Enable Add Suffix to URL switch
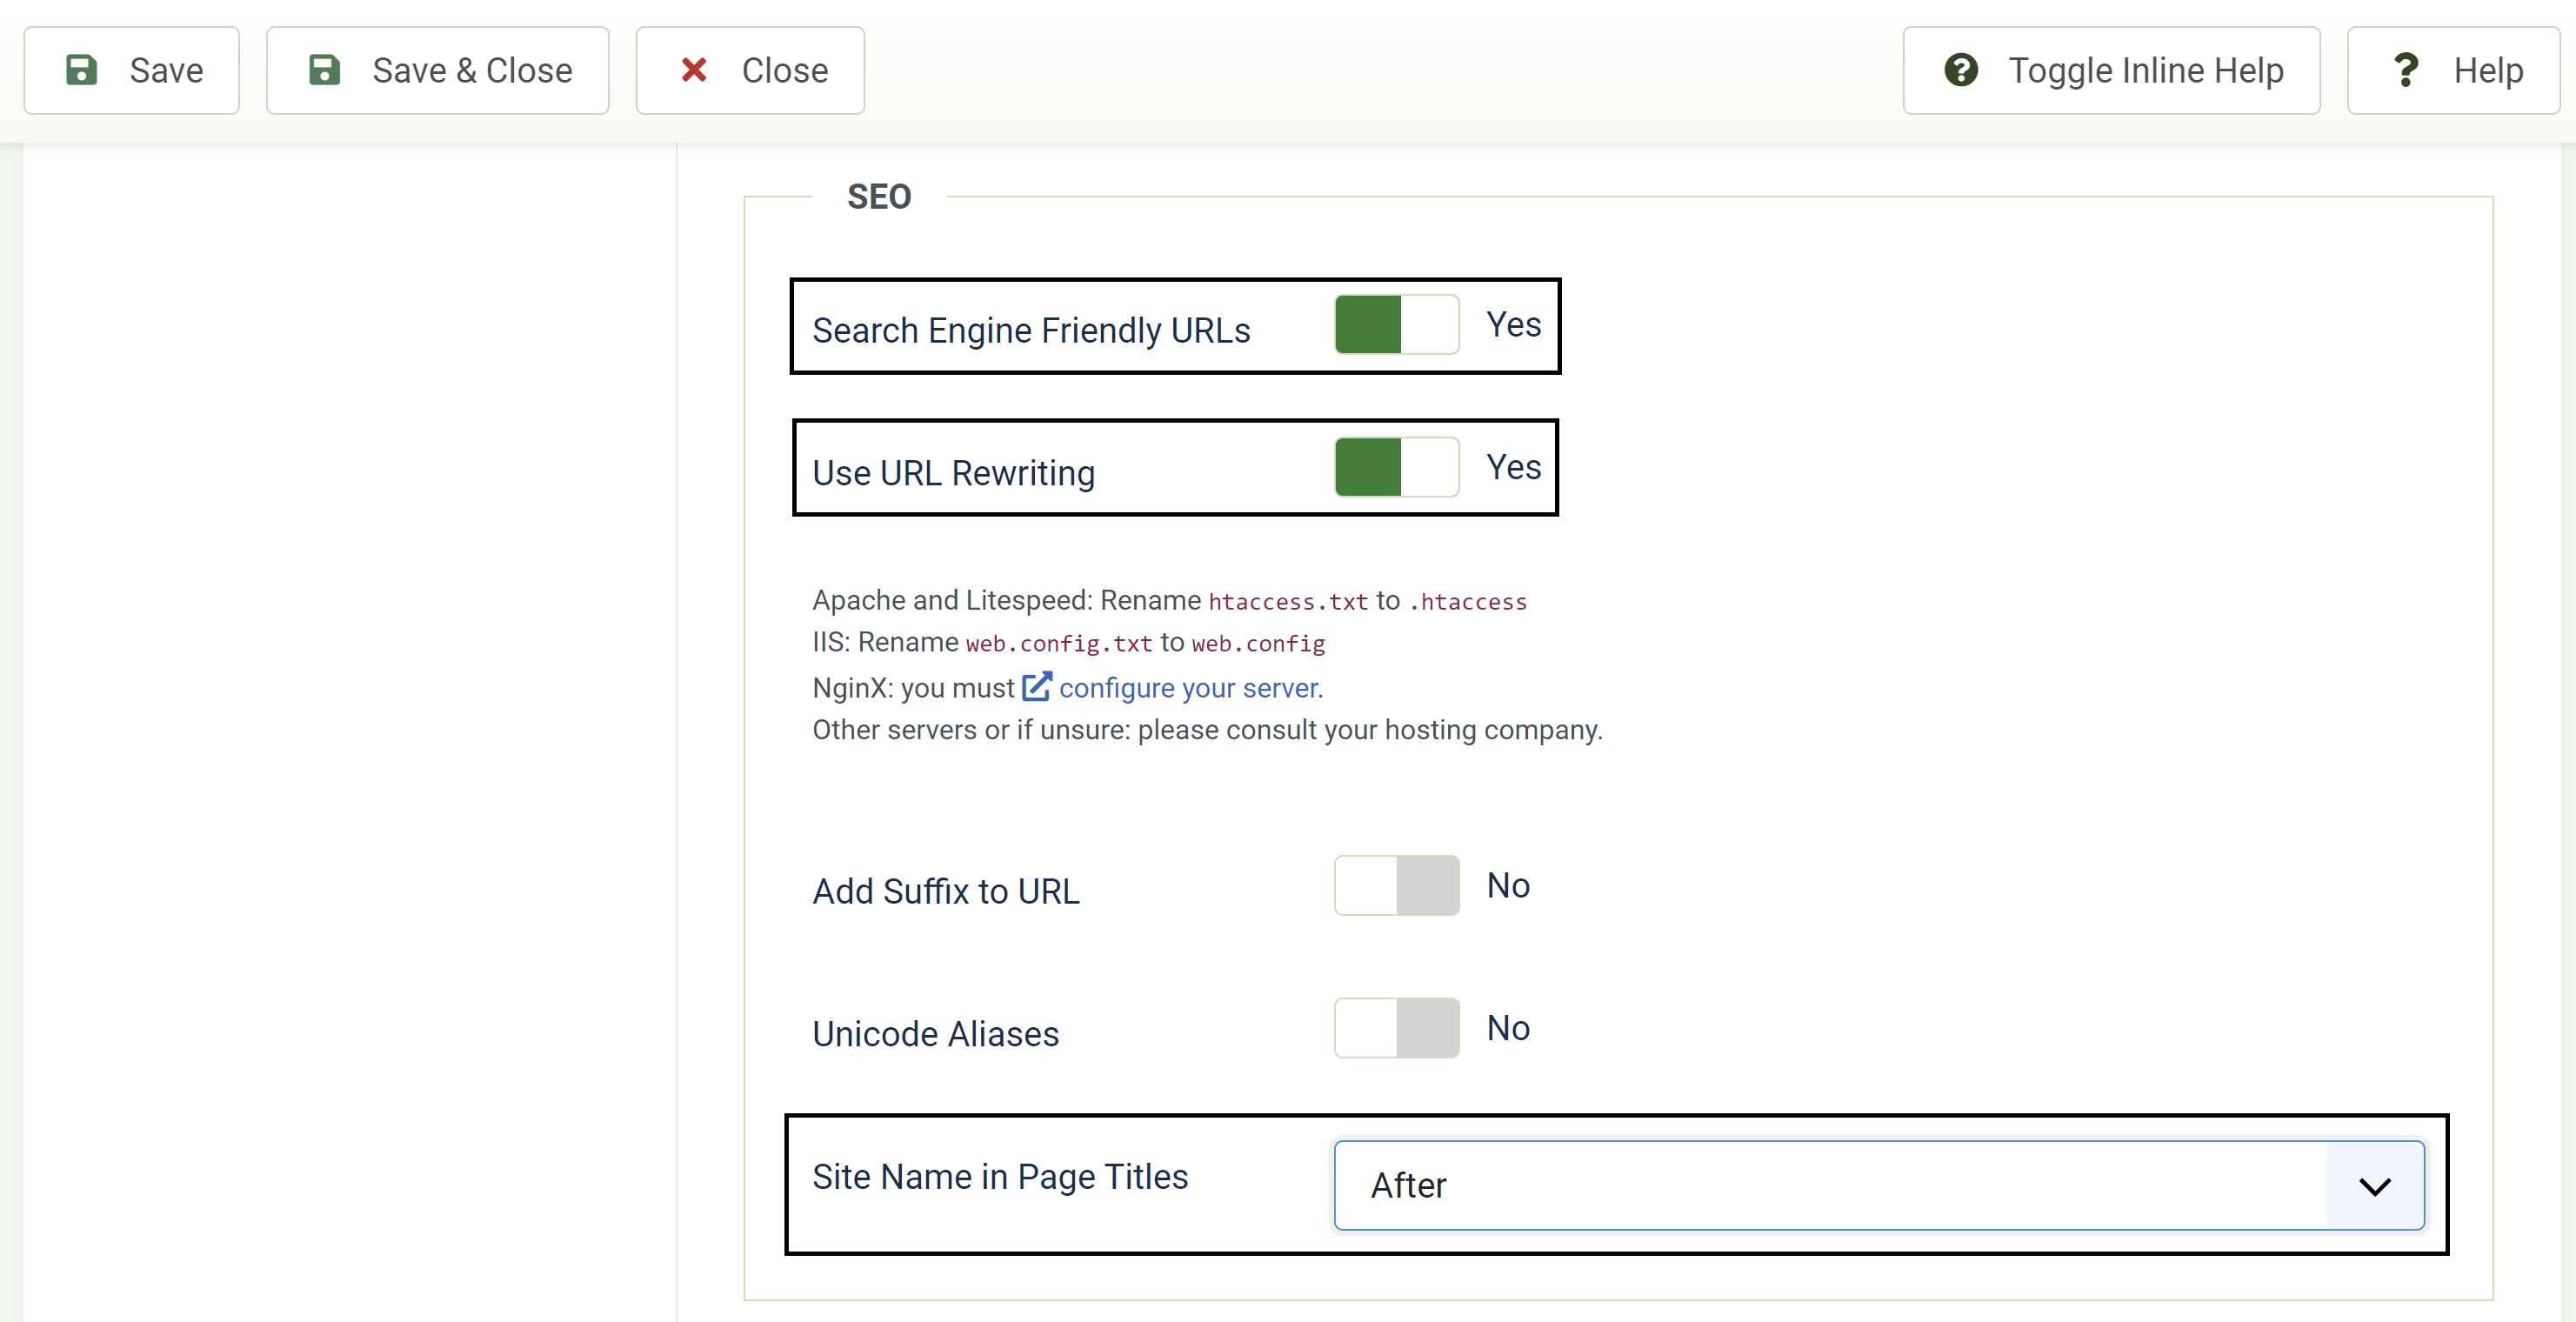The height and width of the screenshot is (1322, 2576). click(1396, 885)
